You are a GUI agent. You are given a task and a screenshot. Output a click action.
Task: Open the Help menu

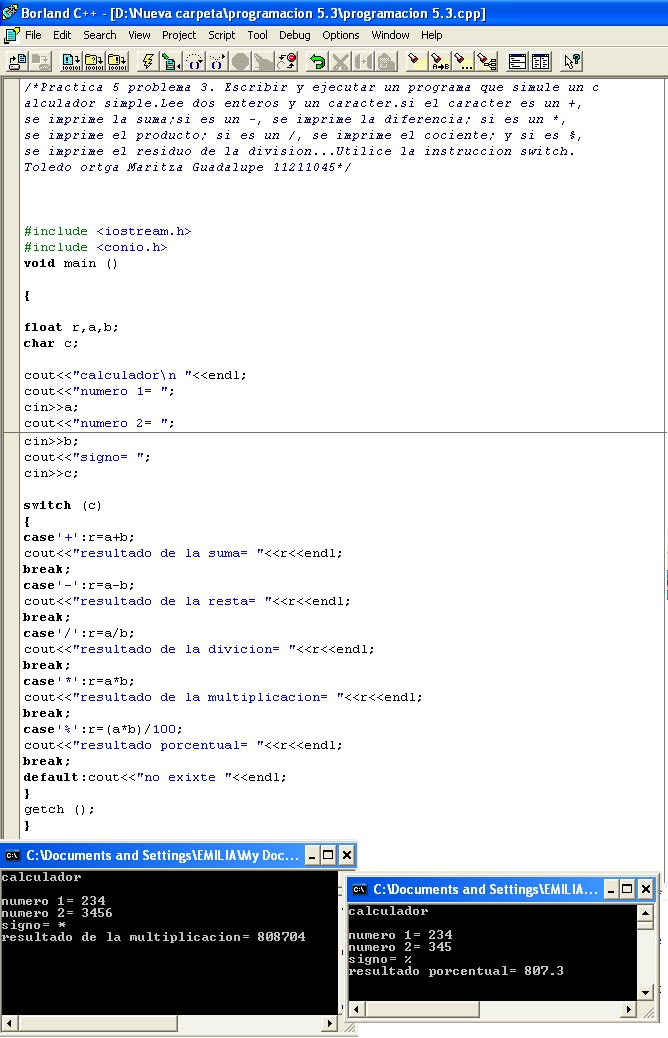click(x=432, y=35)
